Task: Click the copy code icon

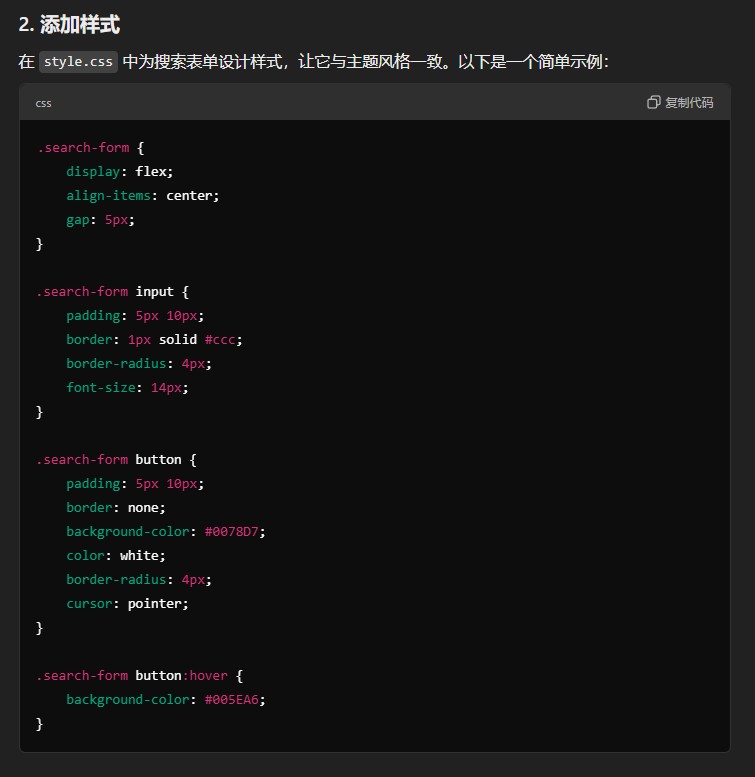Action: tap(653, 102)
